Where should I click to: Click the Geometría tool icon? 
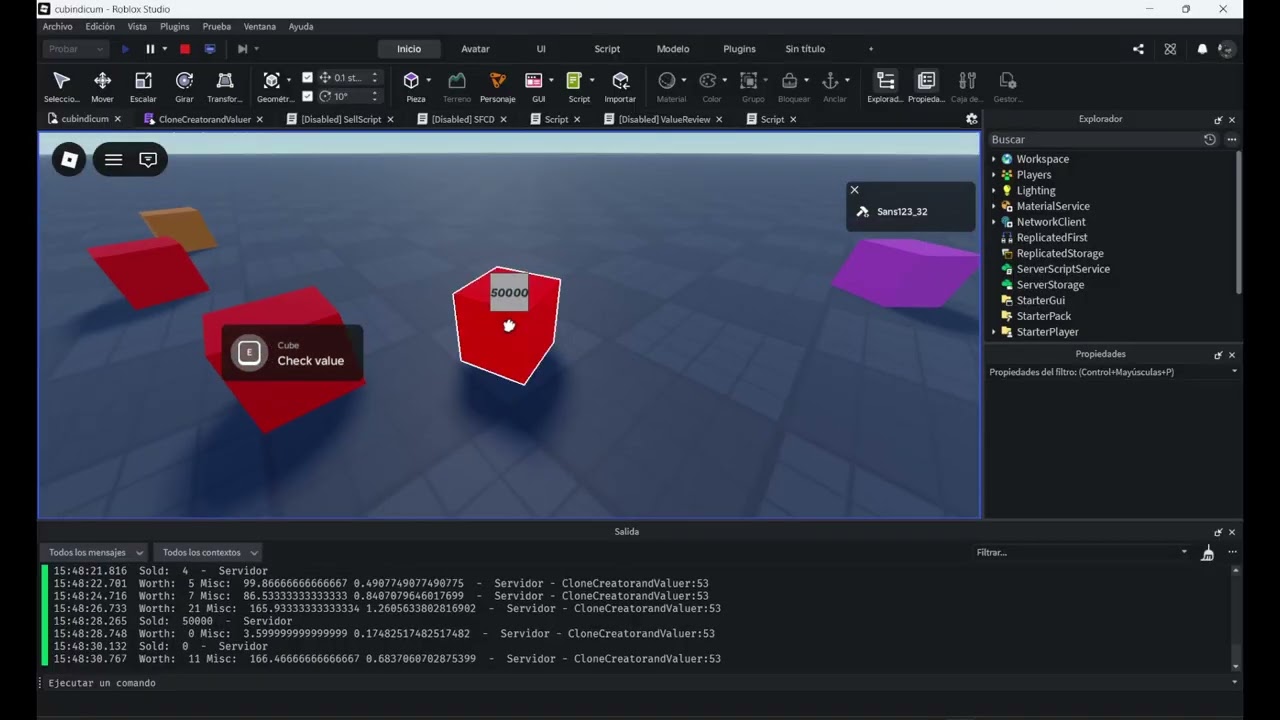click(271, 81)
